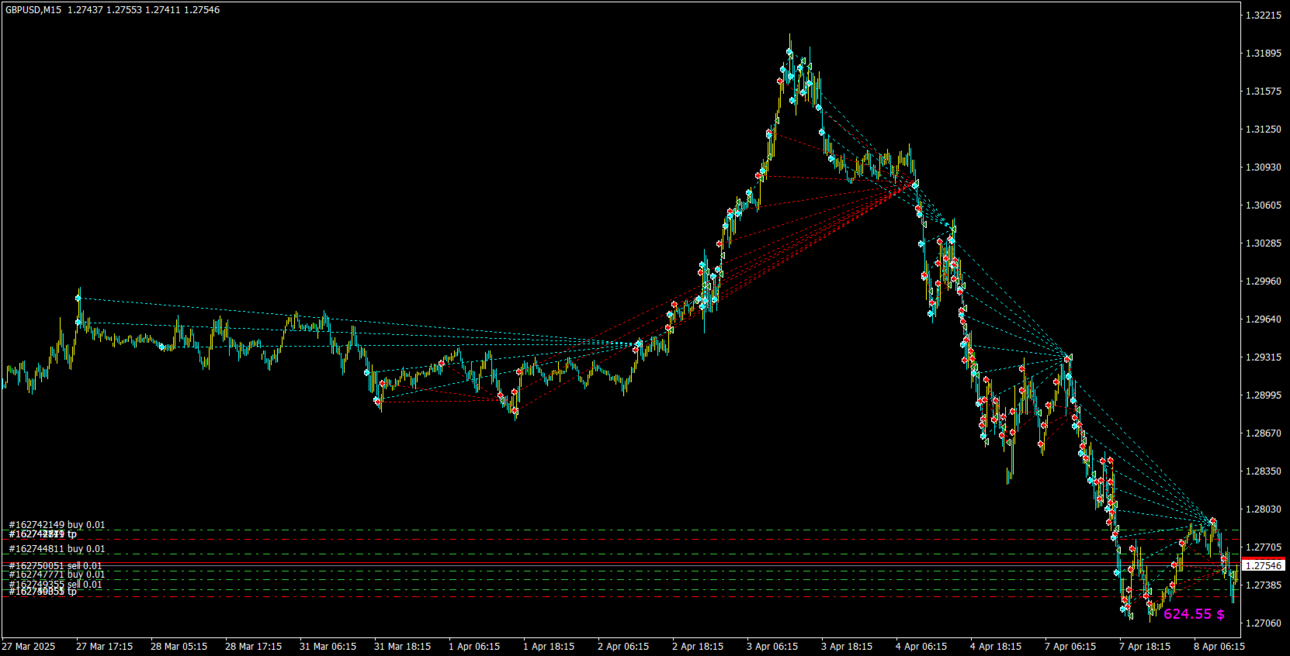This screenshot has height=656, width=1290.
Task: Select order #162750051 sell 0.01 line label
Action: (x=57, y=566)
